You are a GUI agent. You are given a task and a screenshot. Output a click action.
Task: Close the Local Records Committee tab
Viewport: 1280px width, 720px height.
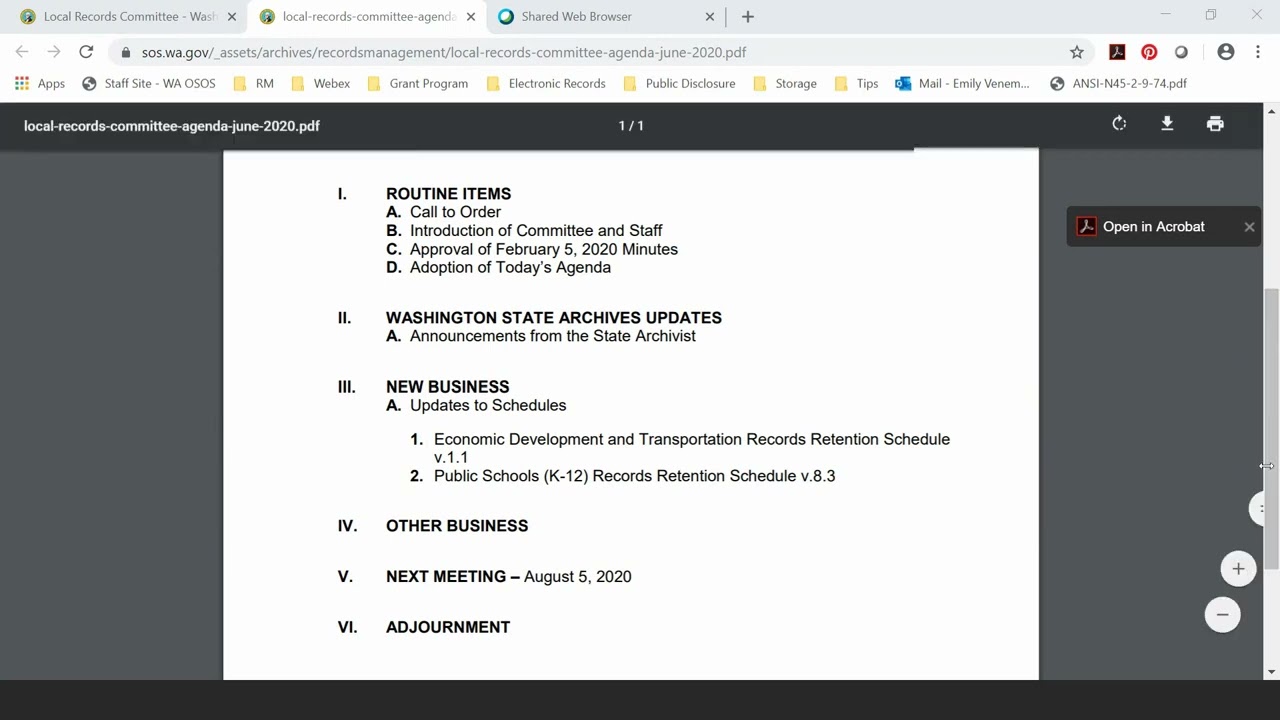point(231,16)
